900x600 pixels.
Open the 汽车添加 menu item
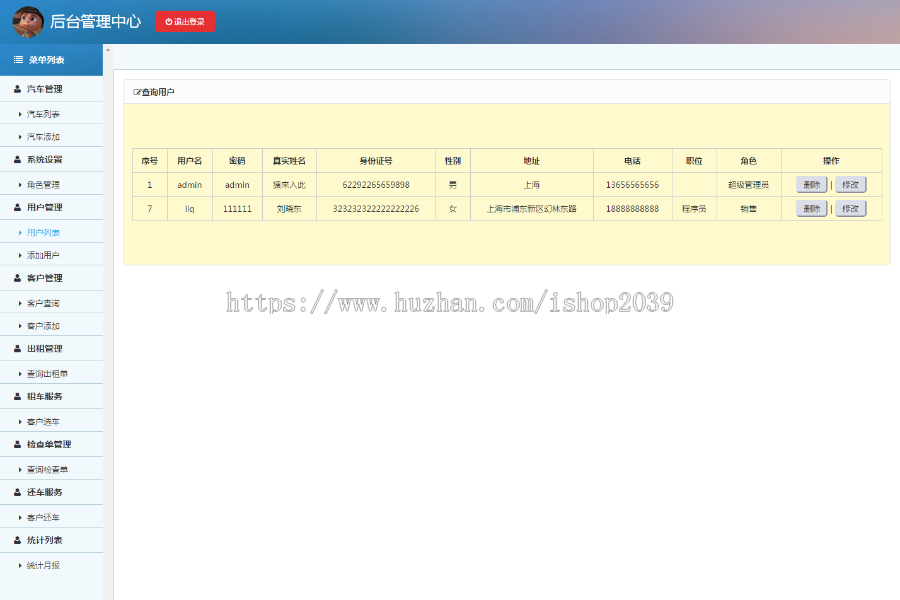51,137
